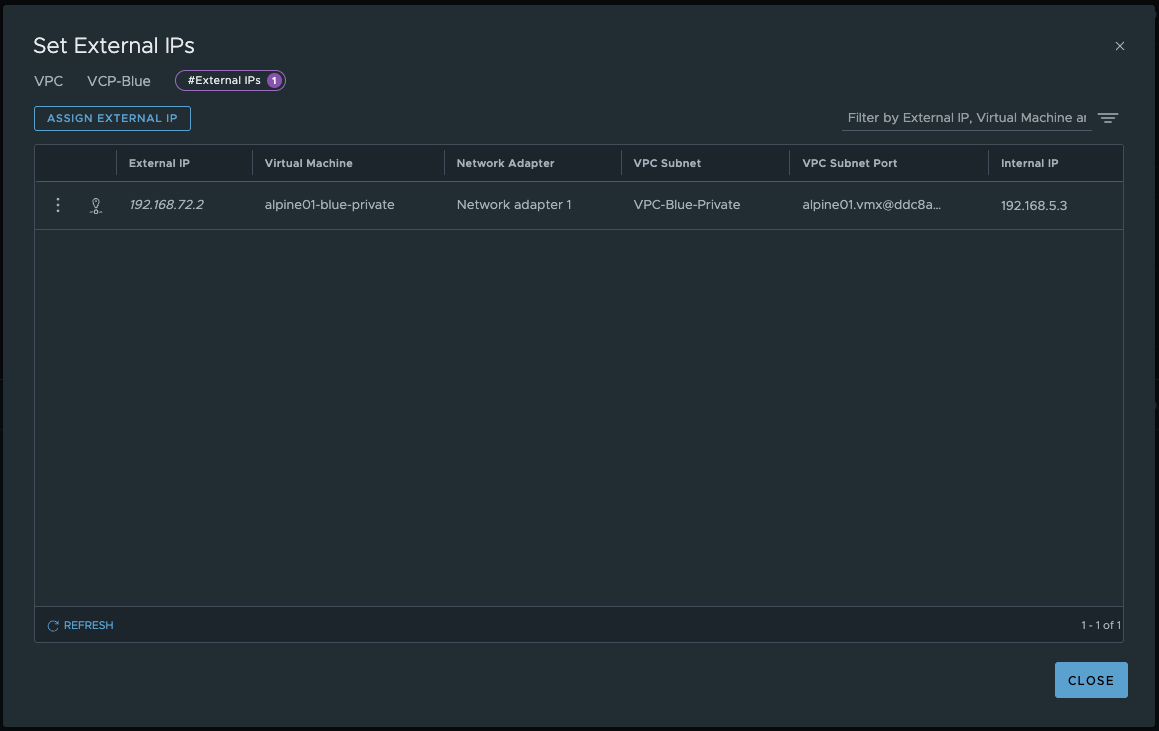Click the Internal IP column header
The width and height of the screenshot is (1159, 731).
(1029, 163)
